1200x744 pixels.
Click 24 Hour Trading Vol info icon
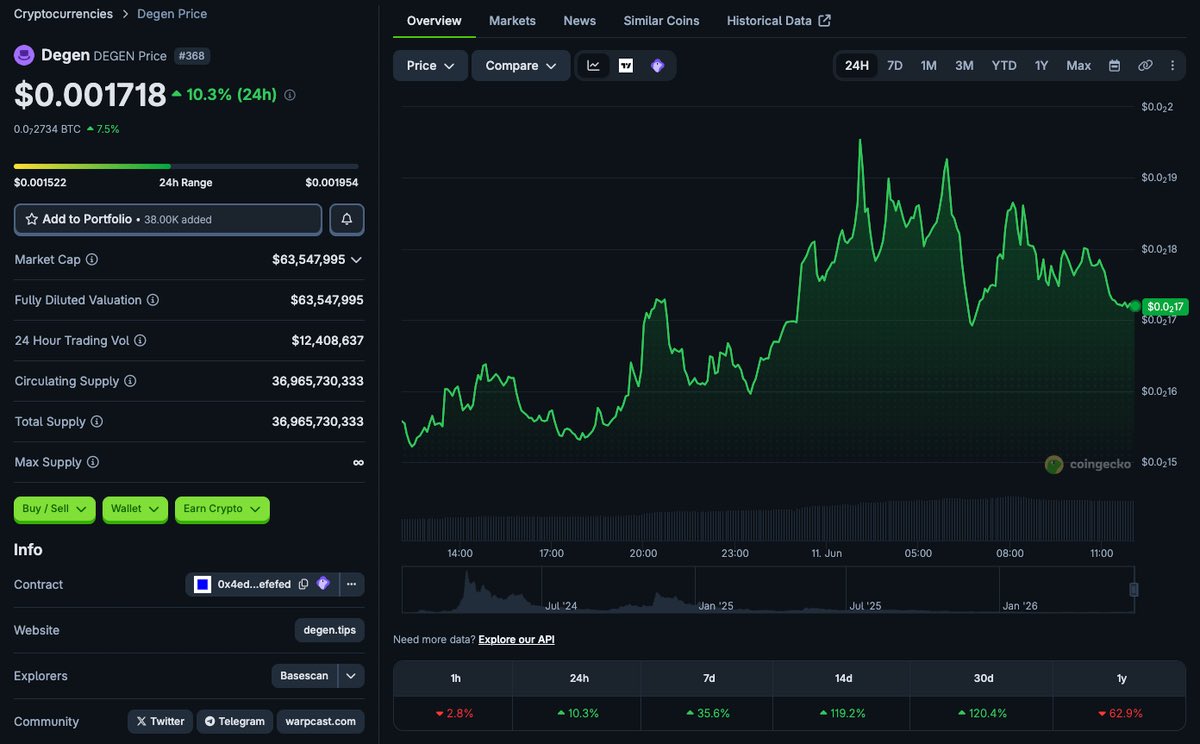(140, 341)
